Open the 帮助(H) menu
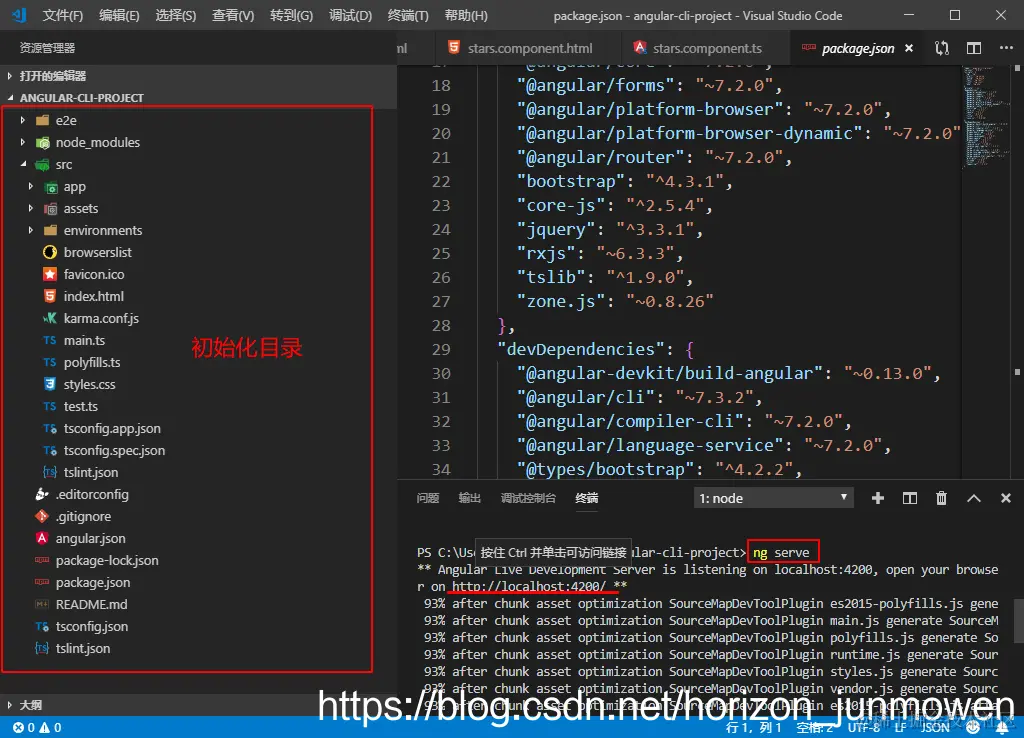 click(466, 15)
